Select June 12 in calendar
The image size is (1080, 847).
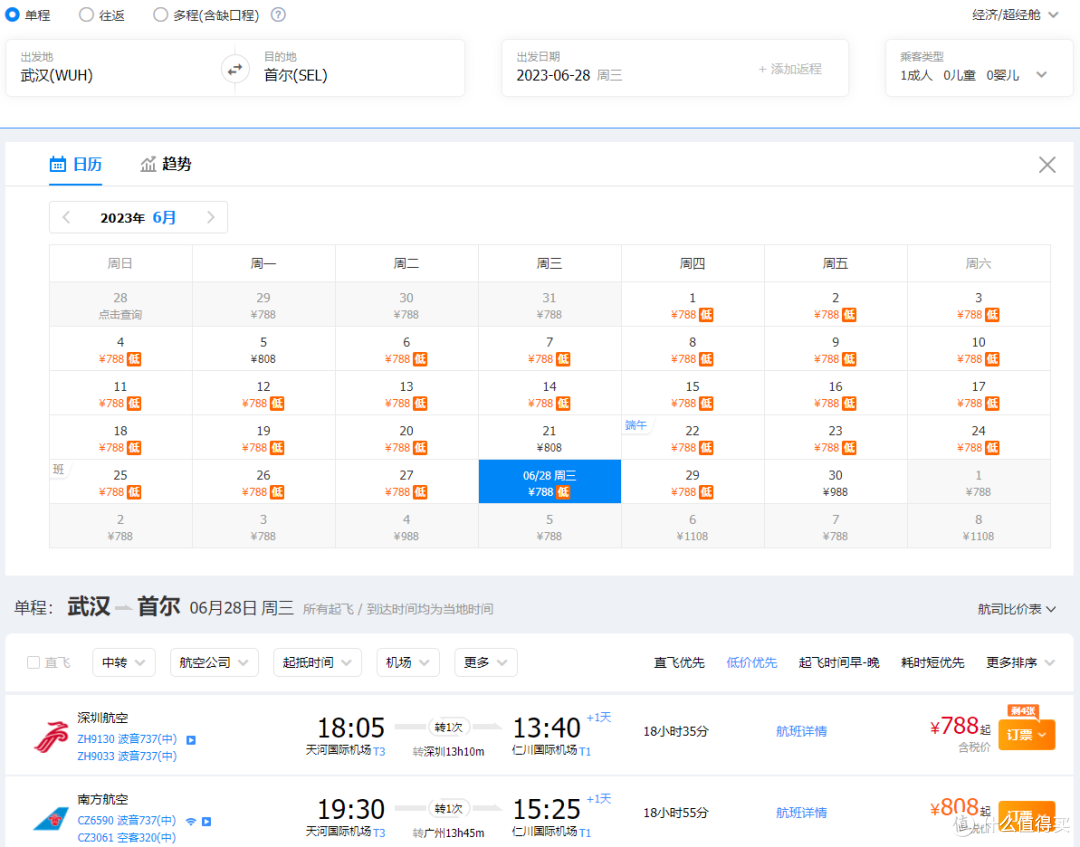pos(264,393)
